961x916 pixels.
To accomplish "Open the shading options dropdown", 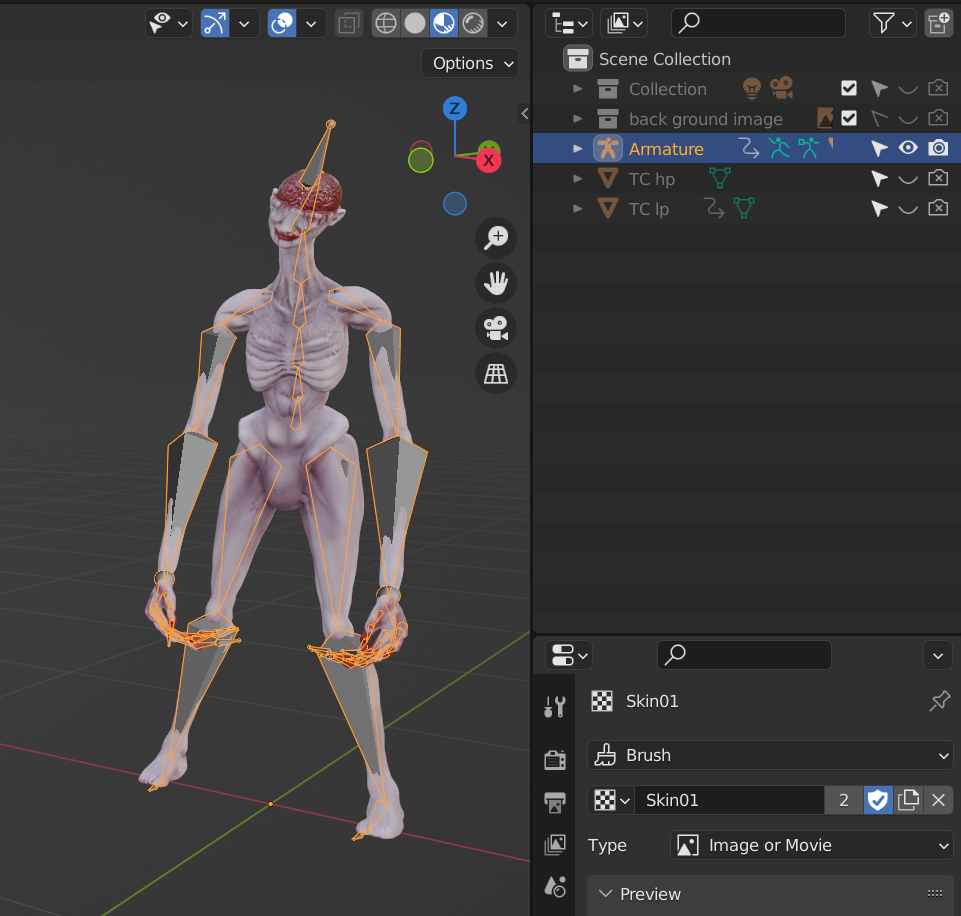I will pyautogui.click(x=502, y=23).
